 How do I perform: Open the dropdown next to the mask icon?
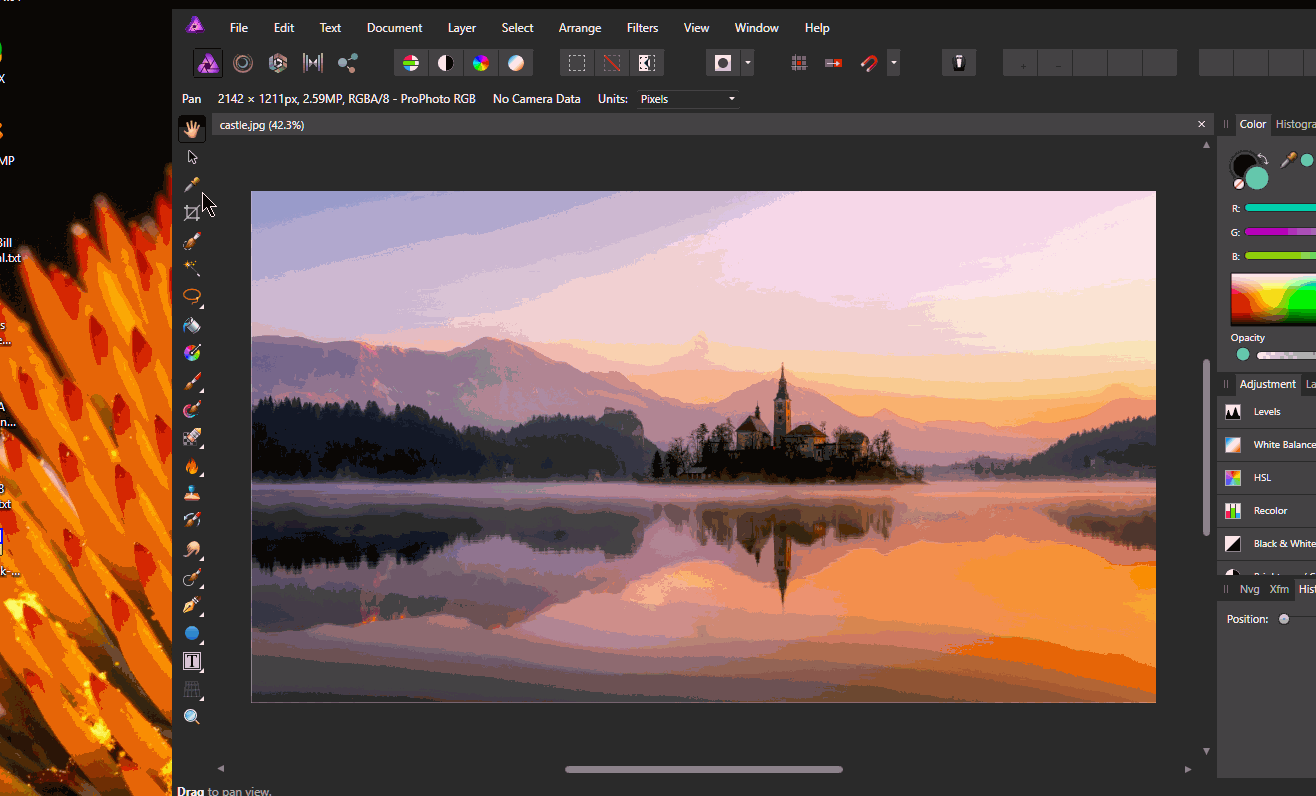click(747, 62)
